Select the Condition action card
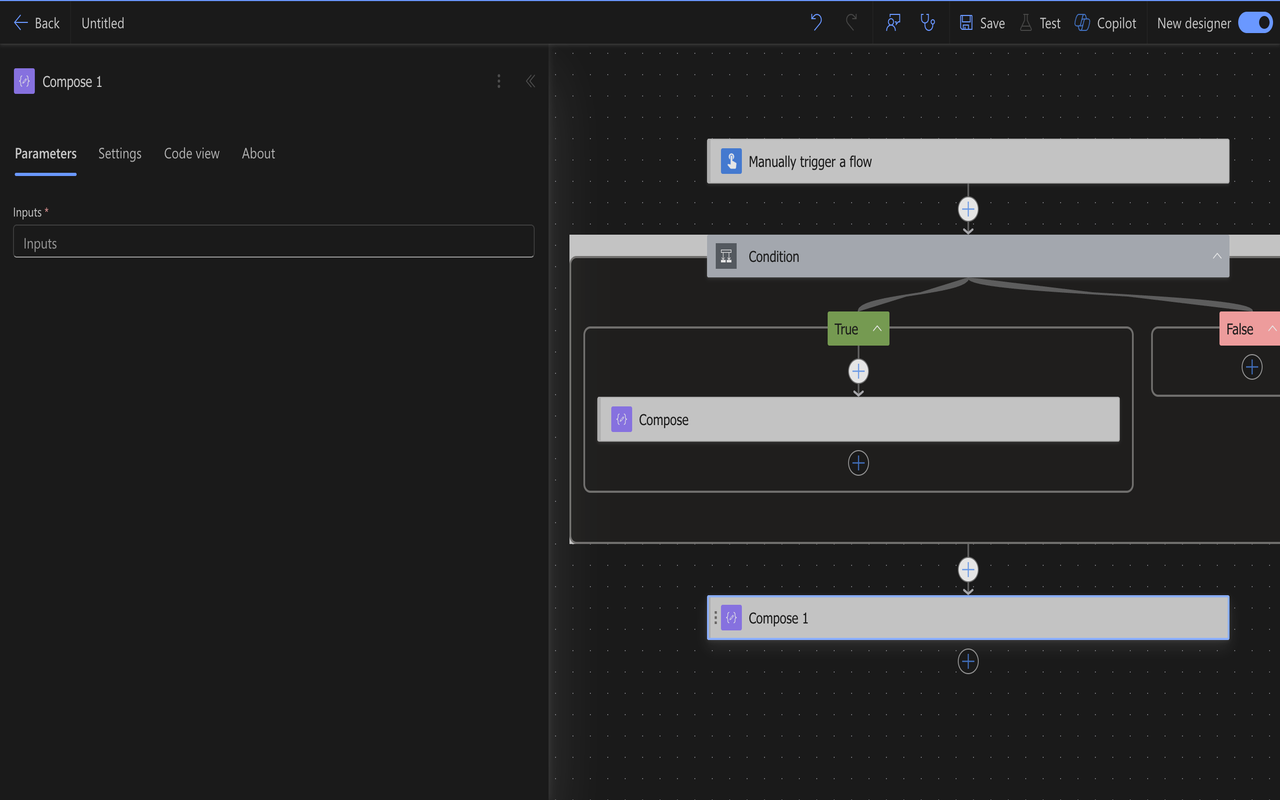This screenshot has width=1280, height=800. click(x=968, y=256)
